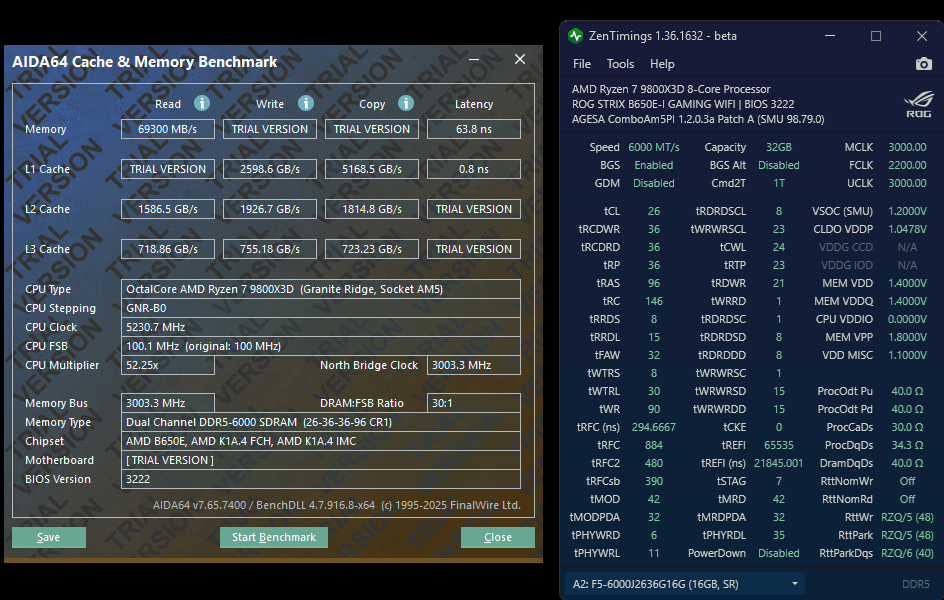Click L1 Cache Latency value 0.8 ns
The width and height of the screenshot is (944, 600).
(474, 169)
